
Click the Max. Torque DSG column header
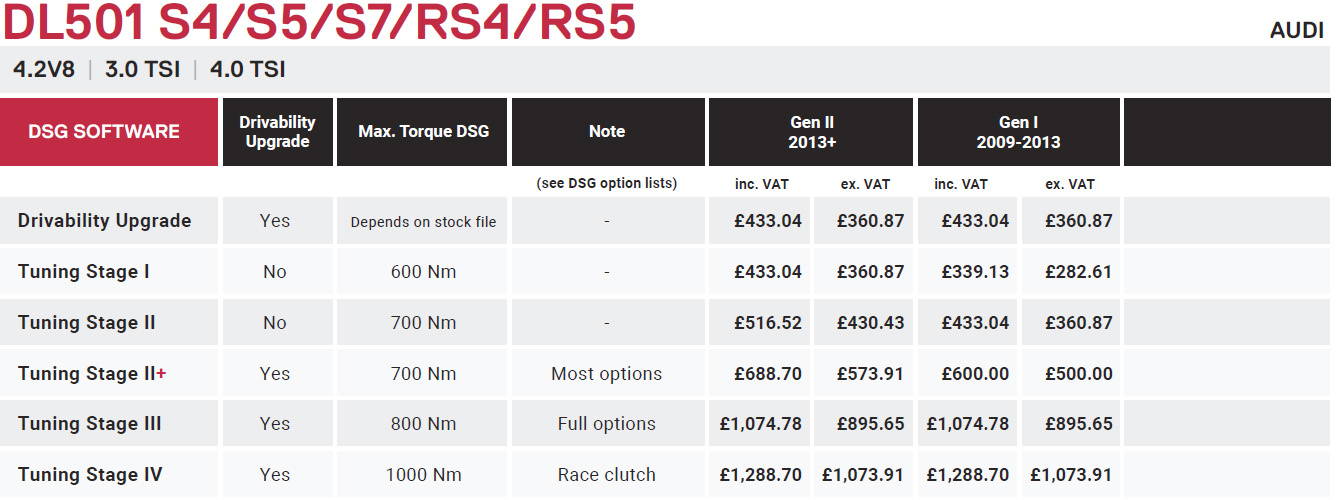pyautogui.click(x=423, y=132)
